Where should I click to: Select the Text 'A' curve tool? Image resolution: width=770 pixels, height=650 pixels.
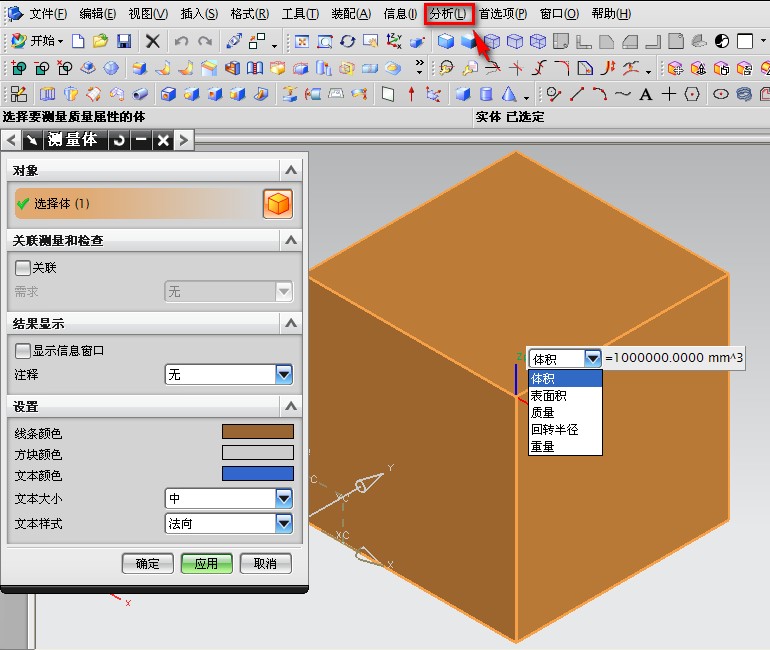(x=646, y=94)
